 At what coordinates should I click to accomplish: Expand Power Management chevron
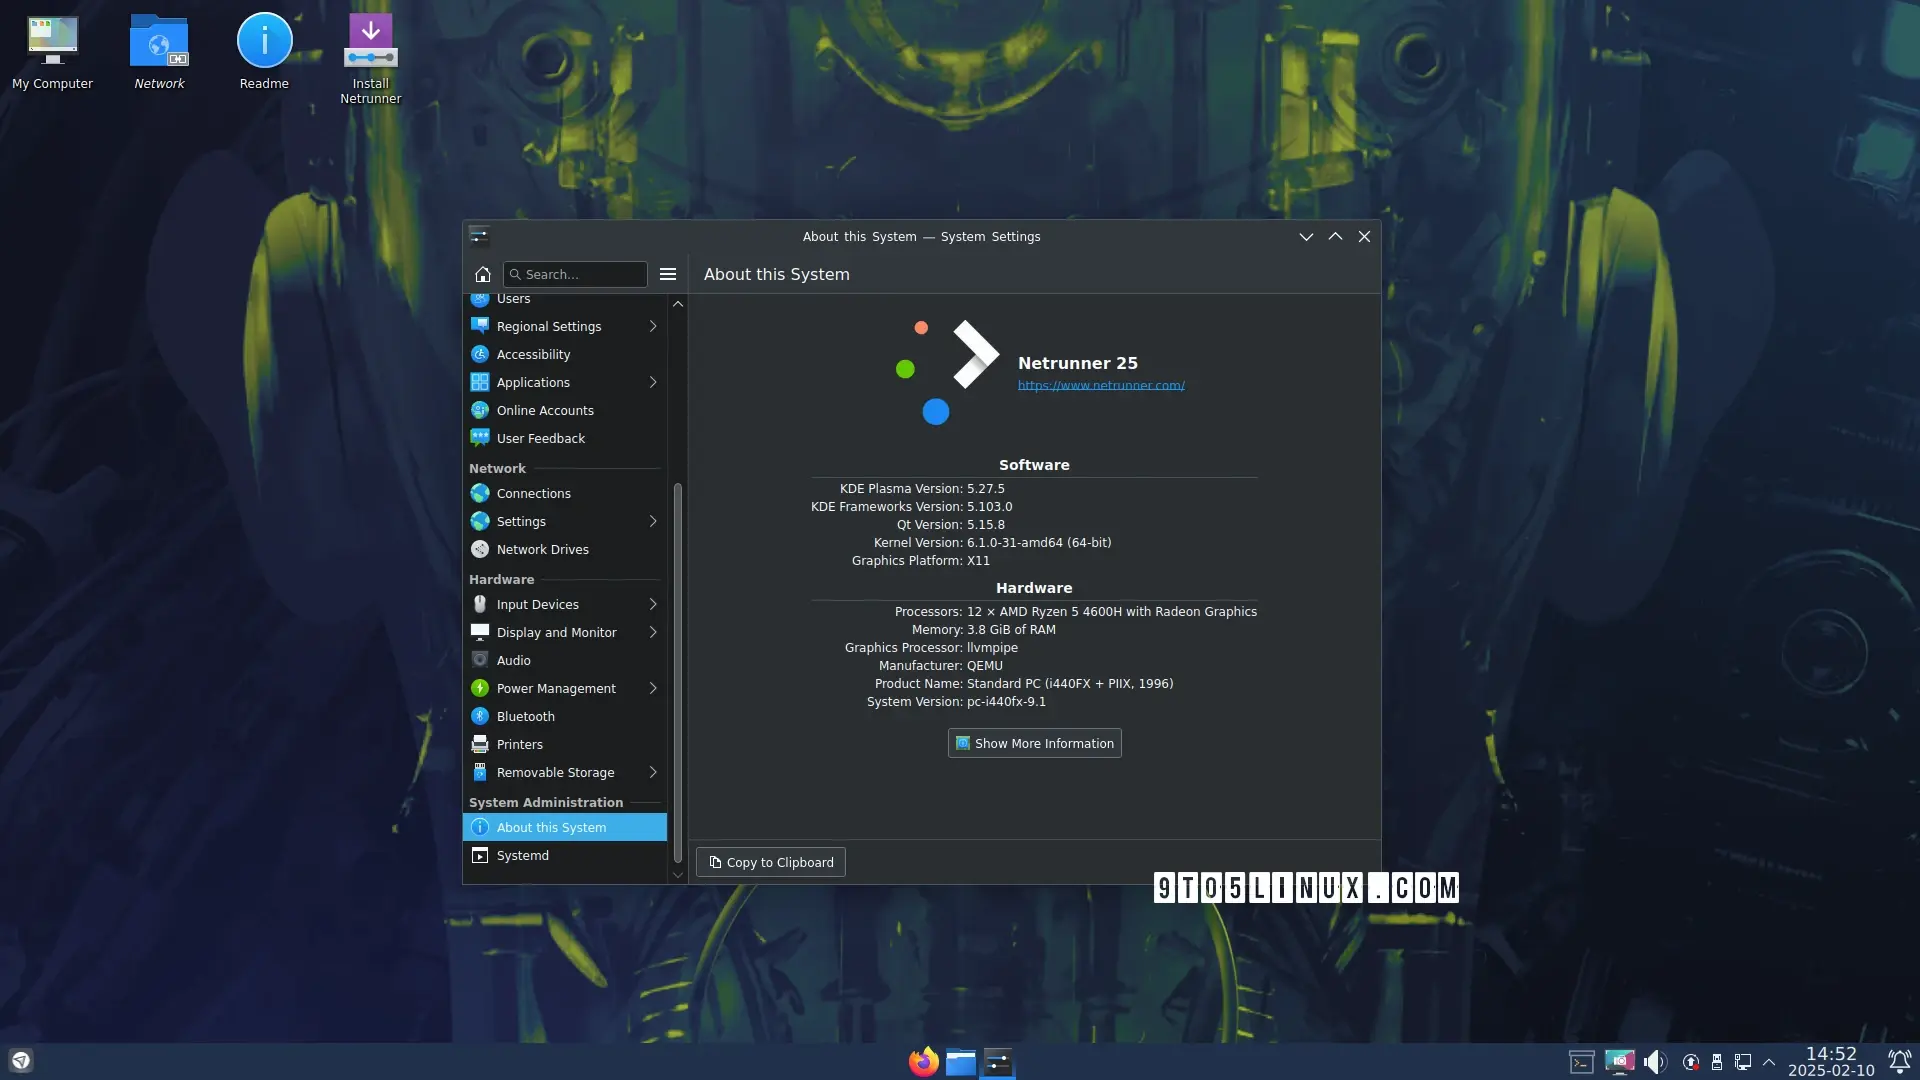pyautogui.click(x=653, y=689)
